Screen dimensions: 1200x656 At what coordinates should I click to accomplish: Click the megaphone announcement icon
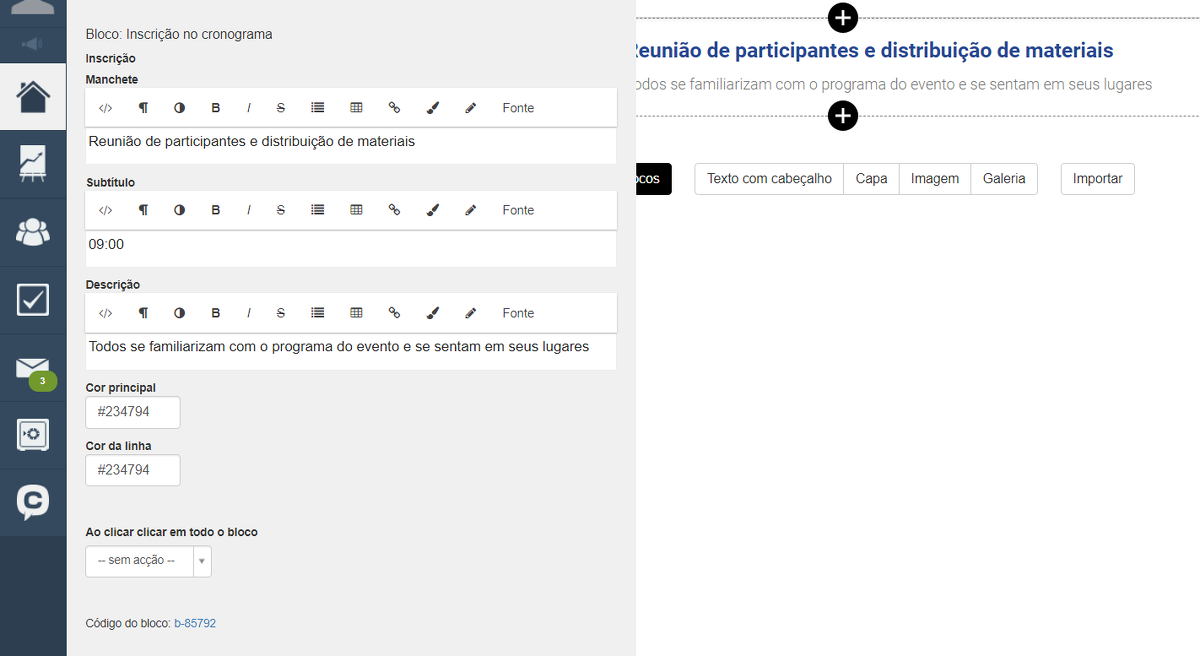click(33, 44)
